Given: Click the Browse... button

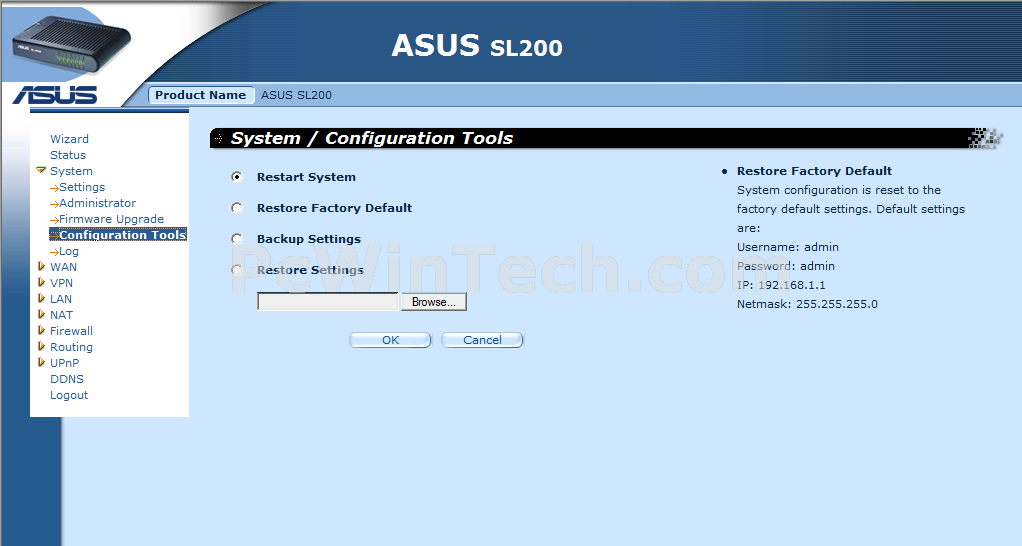Looking at the screenshot, I should [x=433, y=302].
